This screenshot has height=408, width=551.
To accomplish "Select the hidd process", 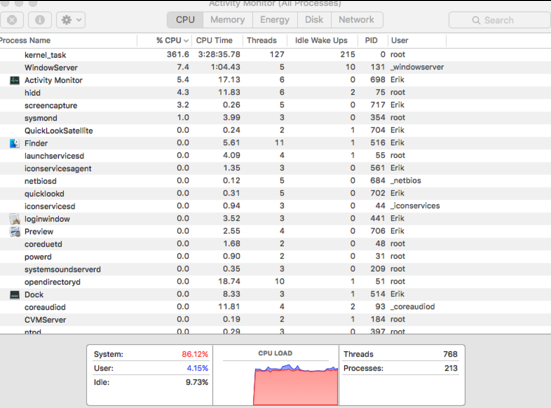I will pos(32,93).
